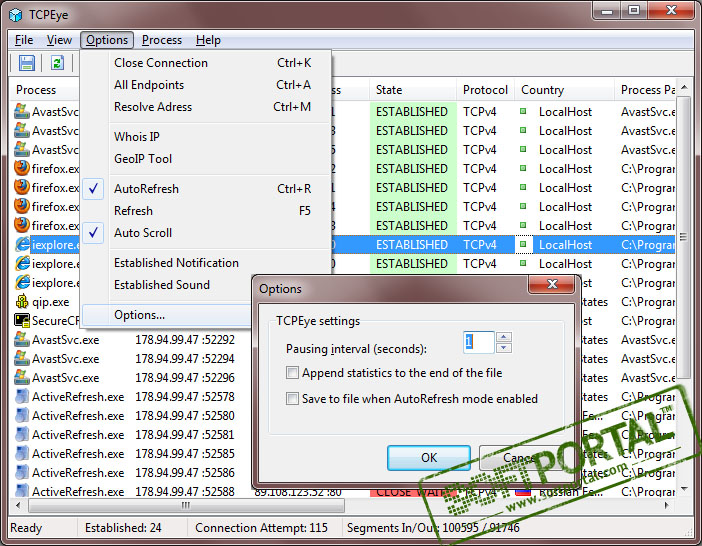Close the Options dialog with the X button
This screenshot has height=546, width=702.
click(552, 284)
